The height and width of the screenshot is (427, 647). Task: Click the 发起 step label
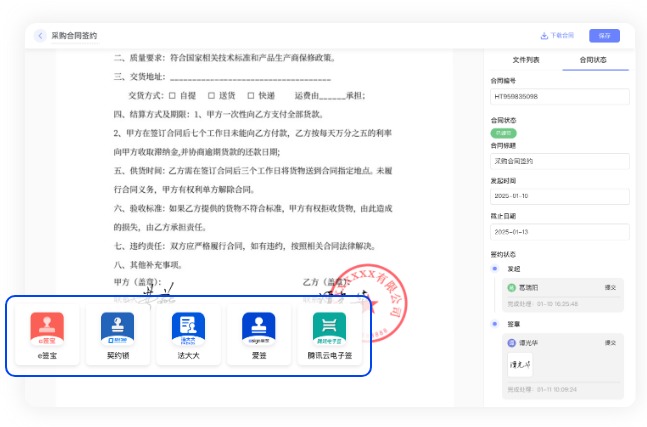[514, 269]
